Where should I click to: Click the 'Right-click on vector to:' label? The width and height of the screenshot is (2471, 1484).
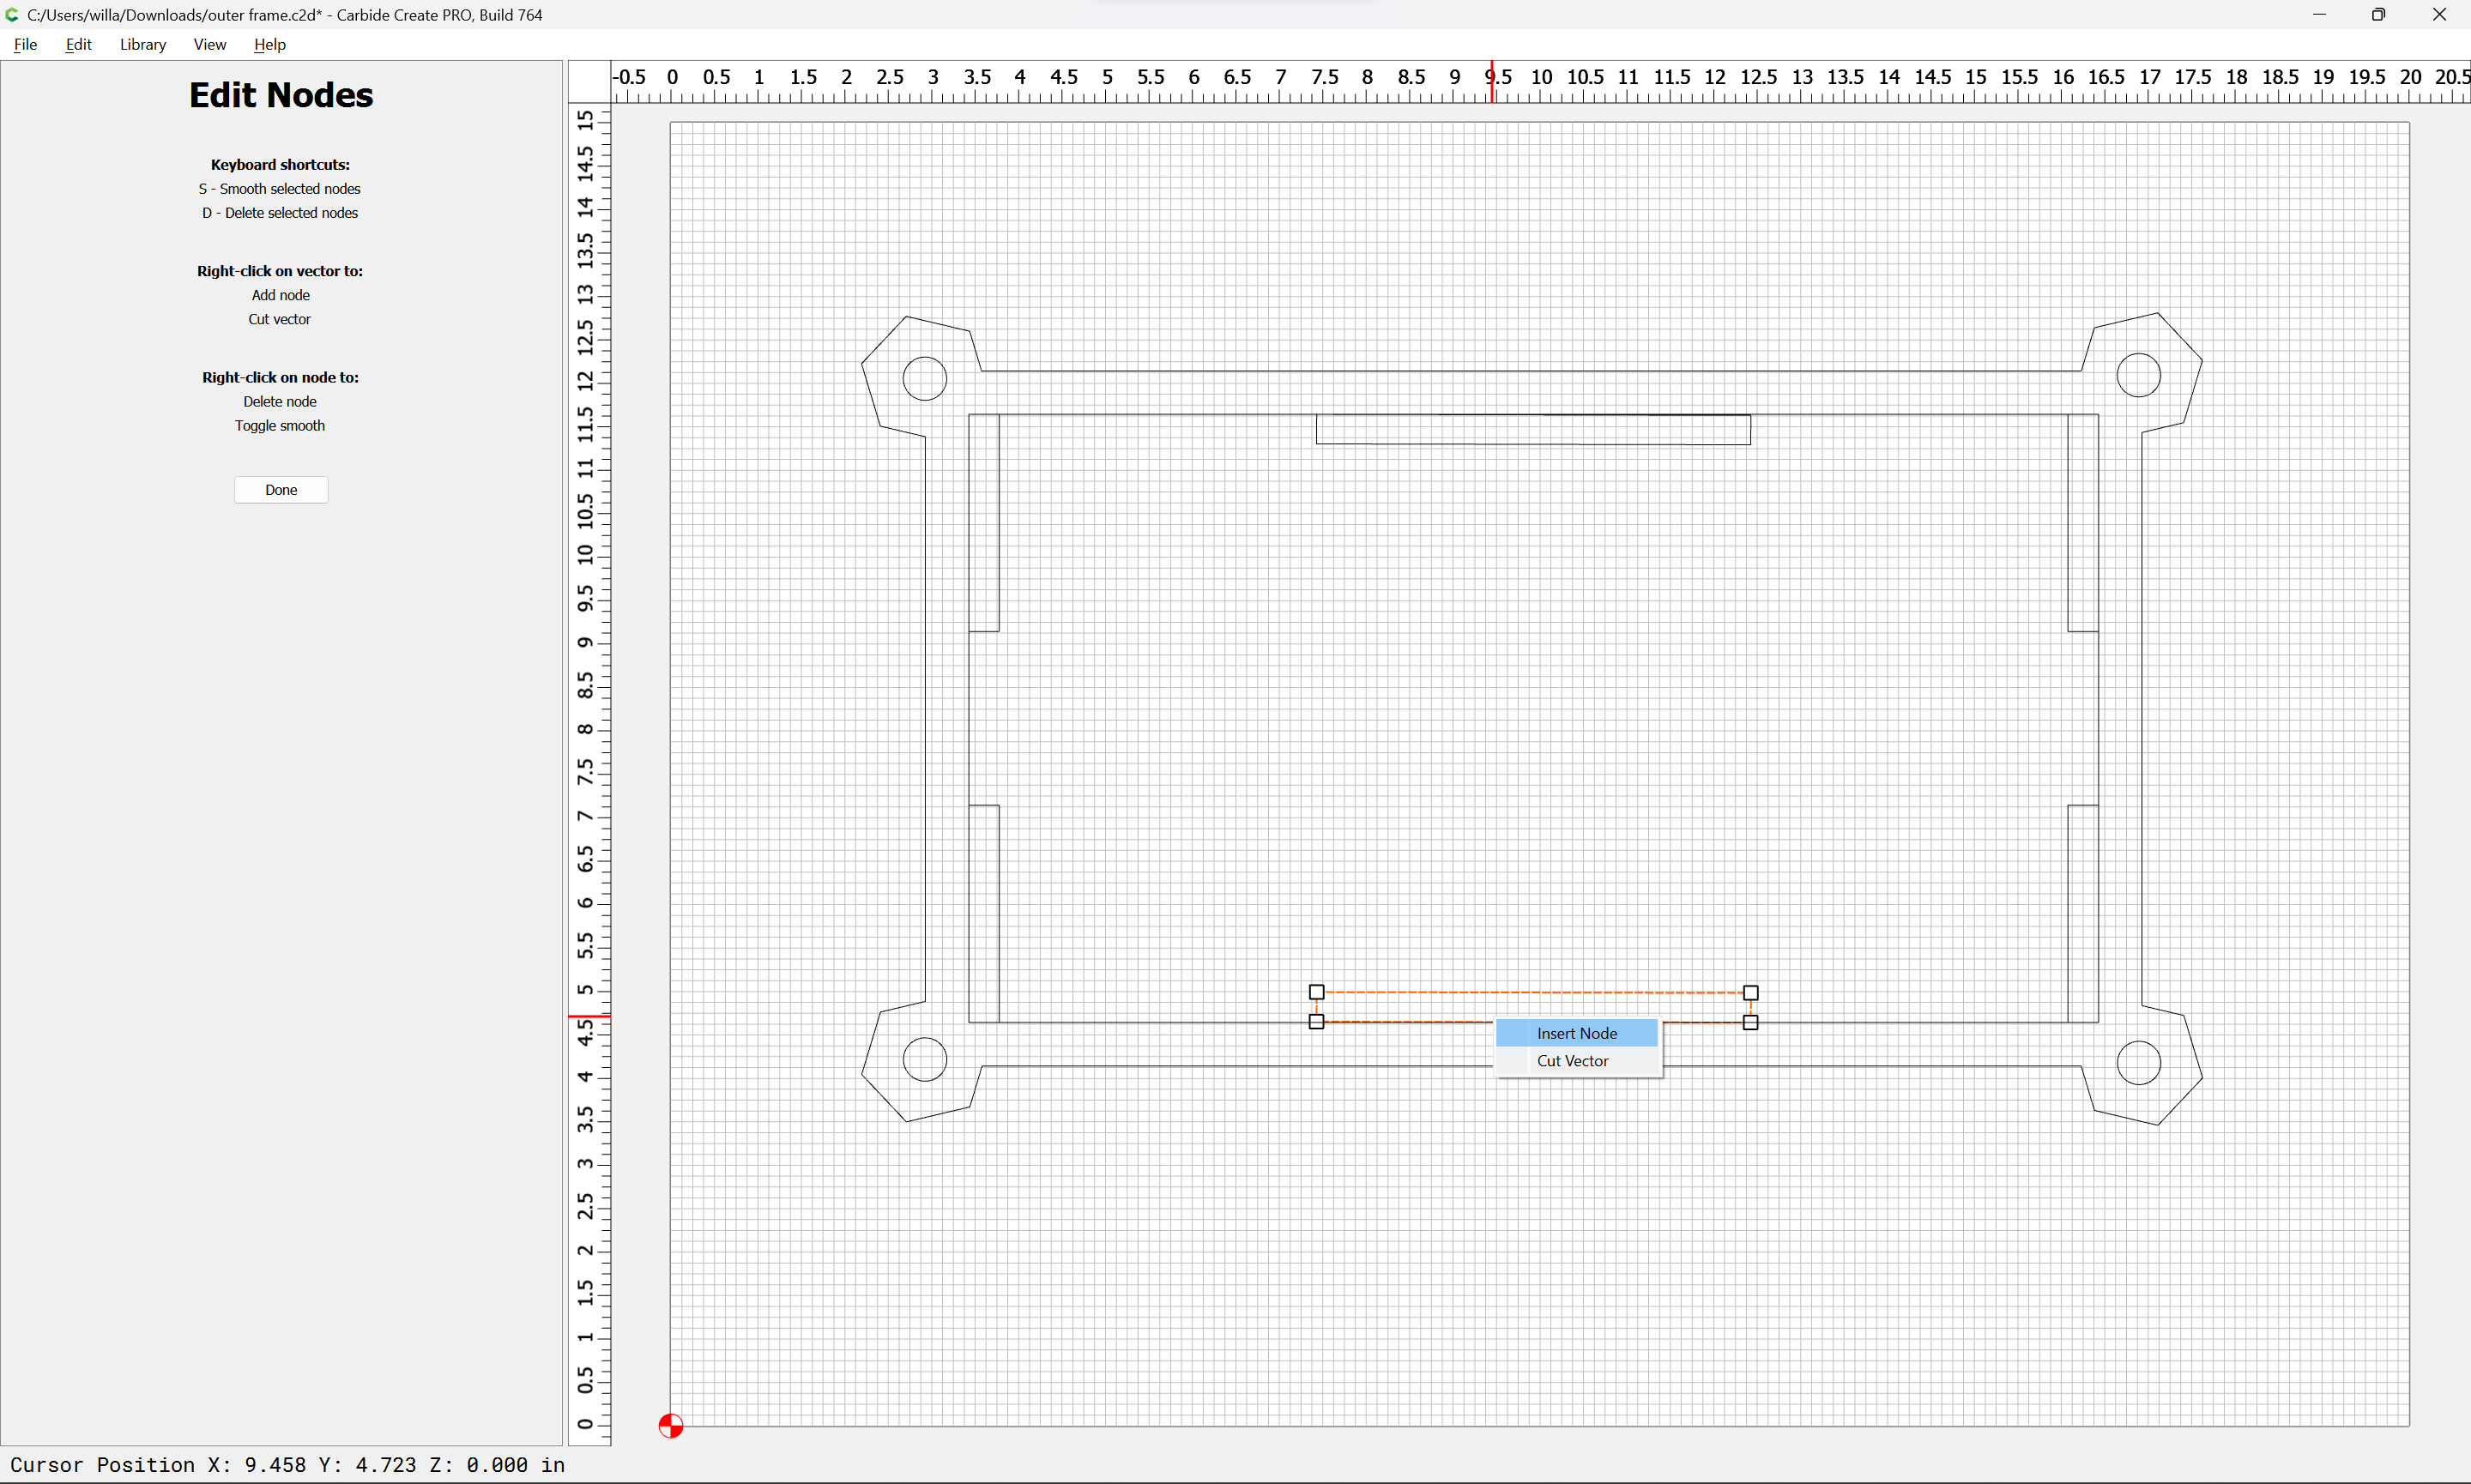(280, 271)
